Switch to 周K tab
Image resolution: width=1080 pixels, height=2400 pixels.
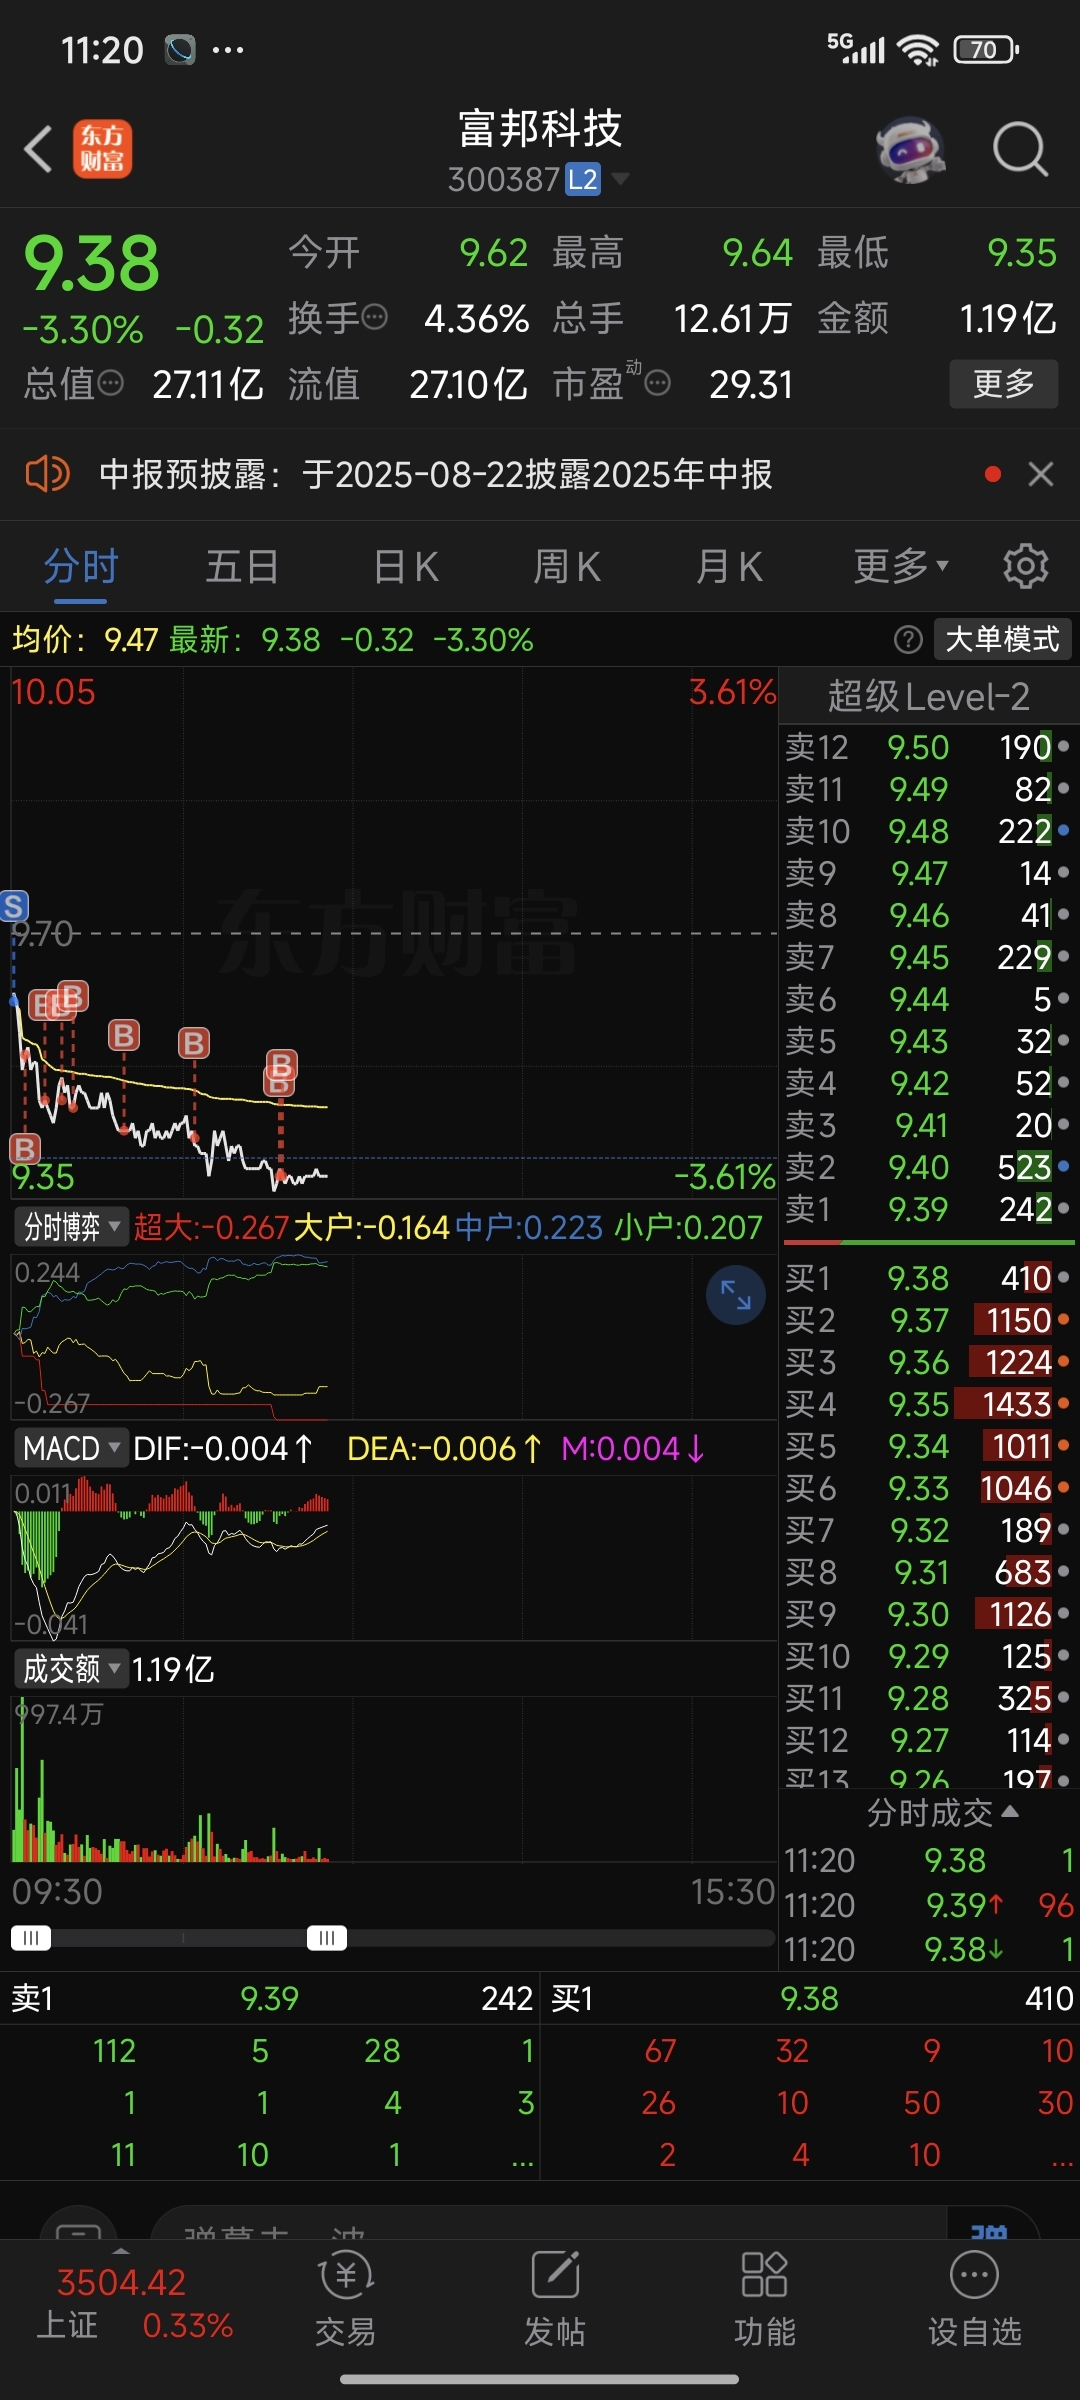coord(567,566)
